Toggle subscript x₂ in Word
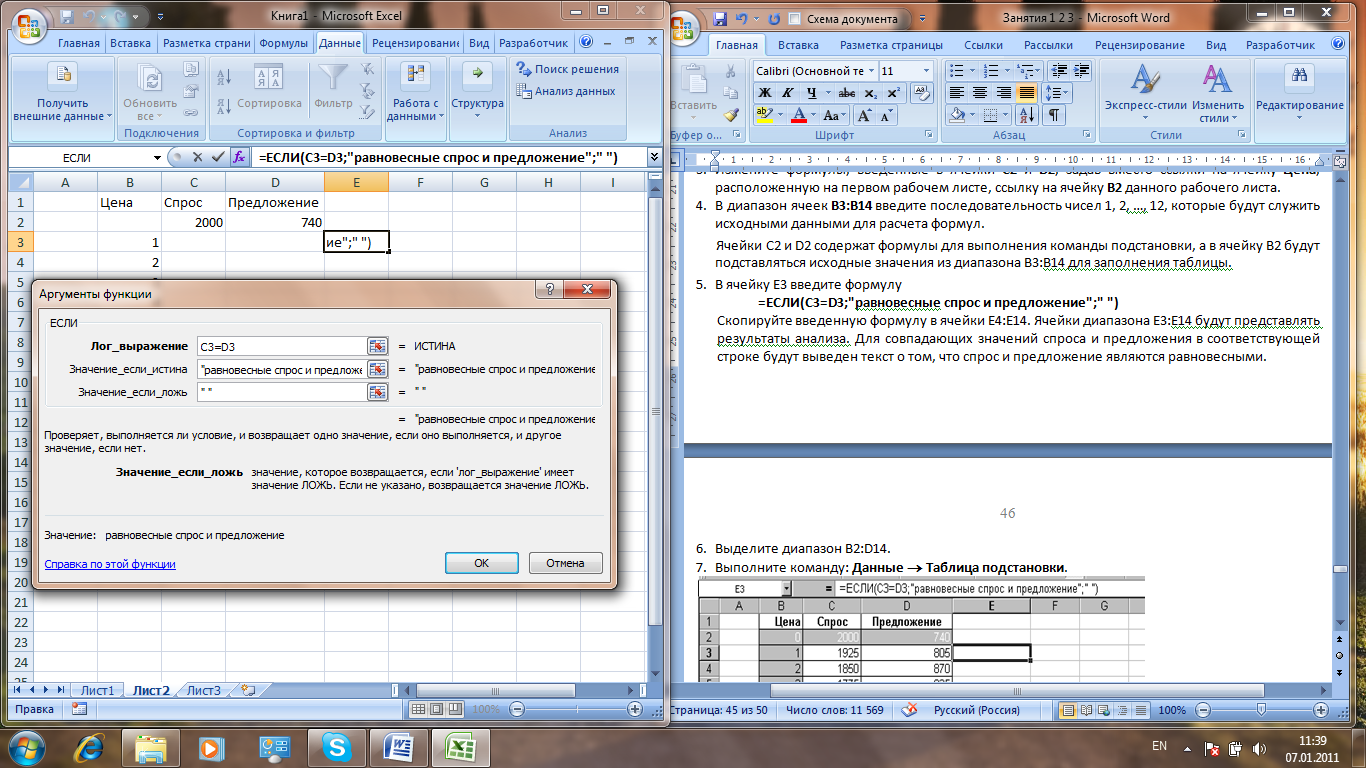 click(869, 93)
